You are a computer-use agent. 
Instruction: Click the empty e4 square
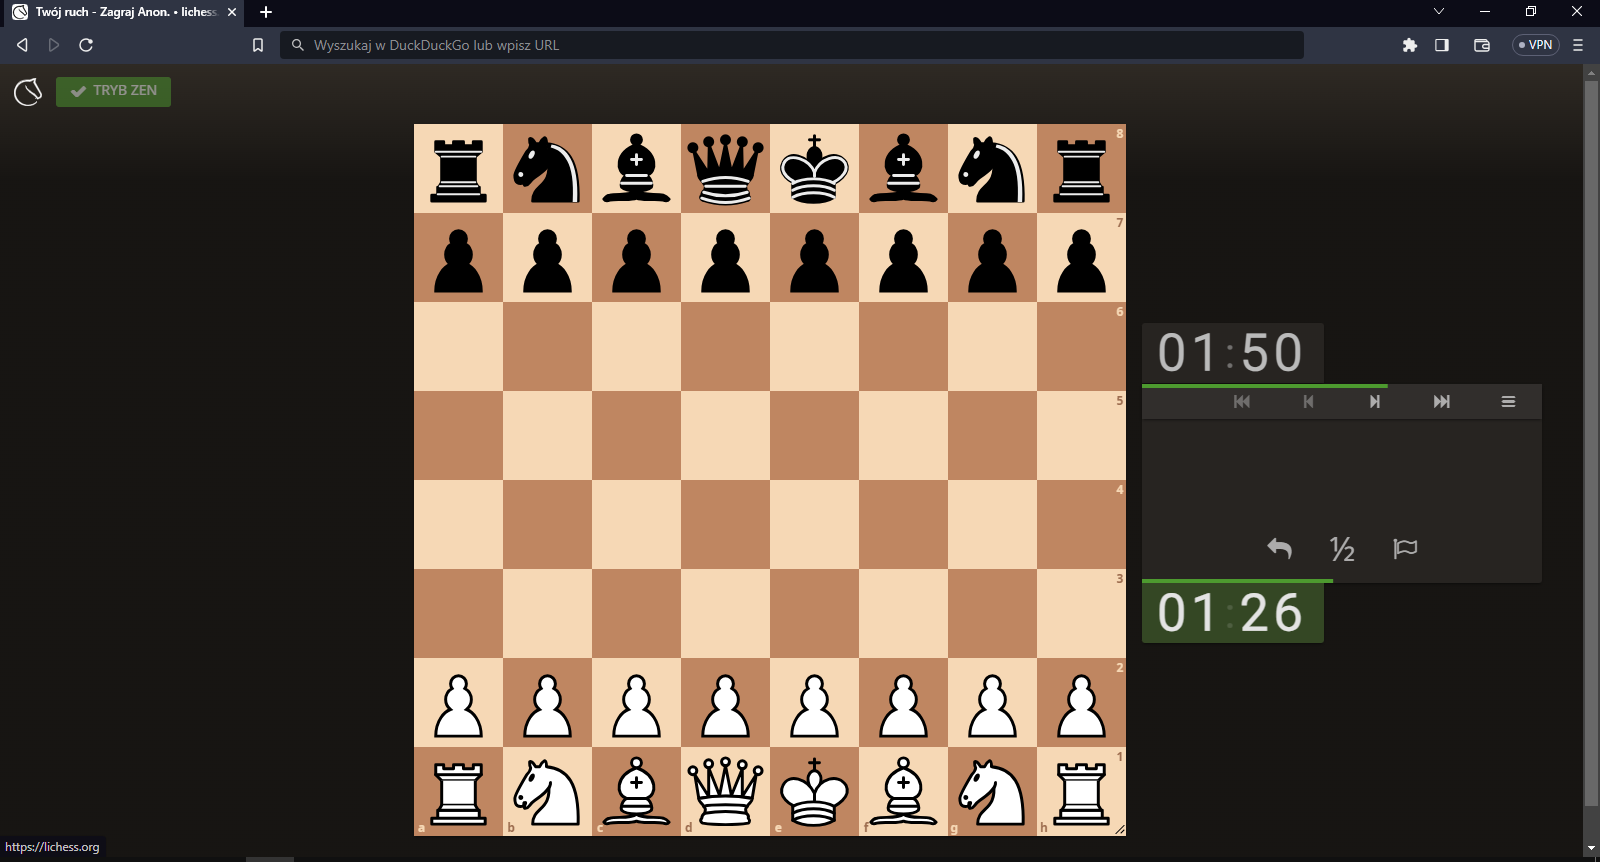click(814, 524)
